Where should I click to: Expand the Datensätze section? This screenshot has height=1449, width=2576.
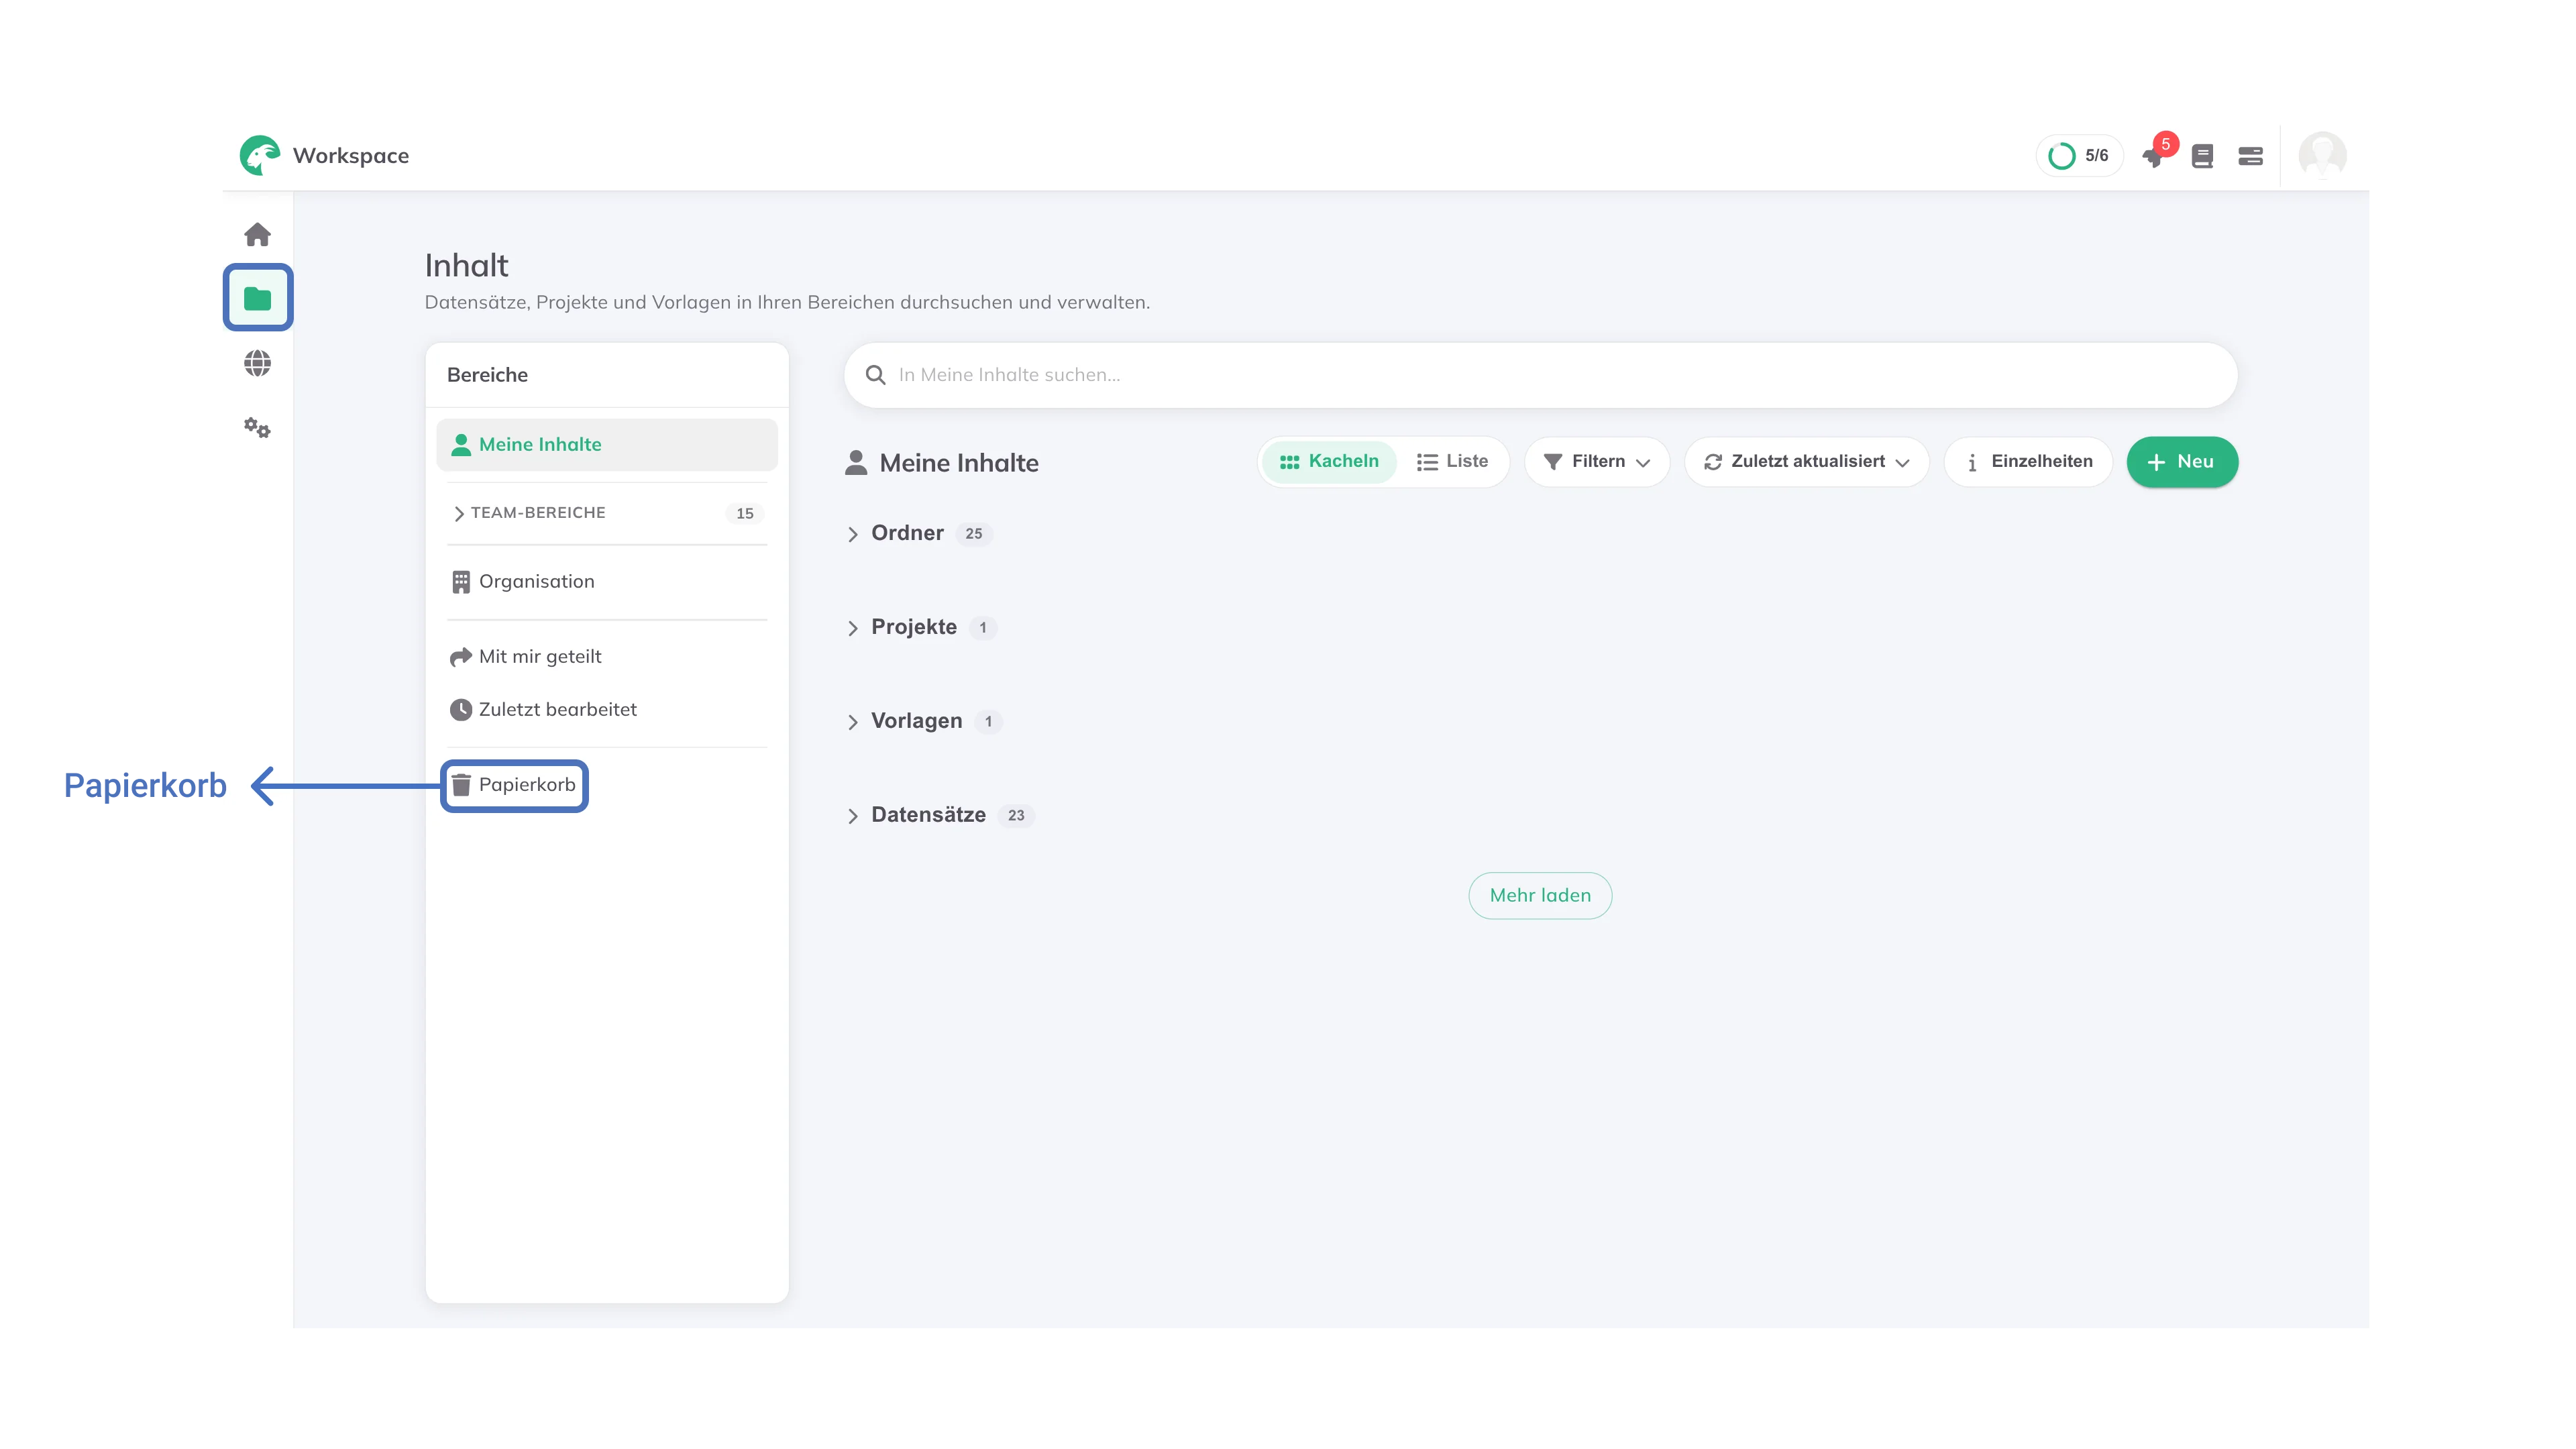pyautogui.click(x=852, y=816)
